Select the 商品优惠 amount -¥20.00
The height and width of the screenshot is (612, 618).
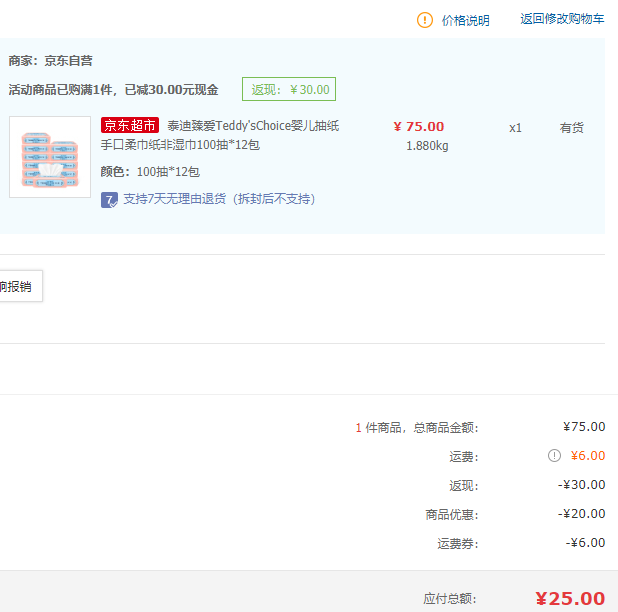[582, 514]
